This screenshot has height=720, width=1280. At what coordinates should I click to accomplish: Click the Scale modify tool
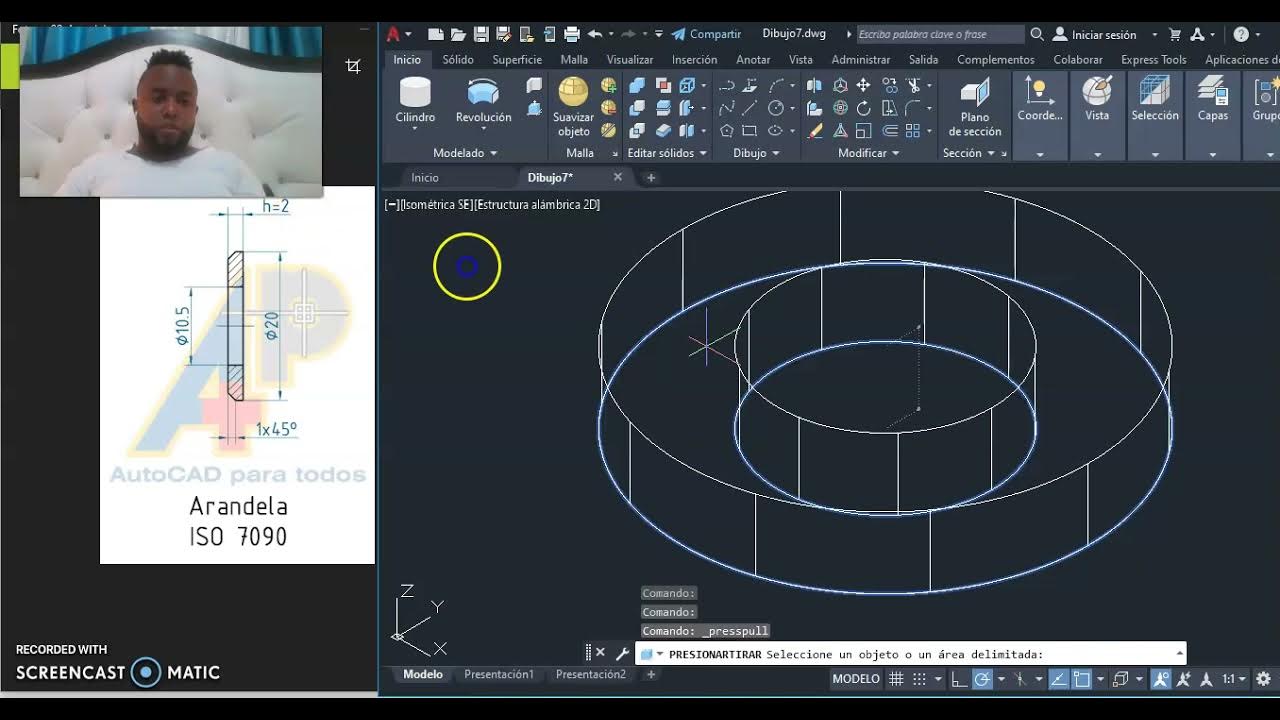tap(863, 131)
